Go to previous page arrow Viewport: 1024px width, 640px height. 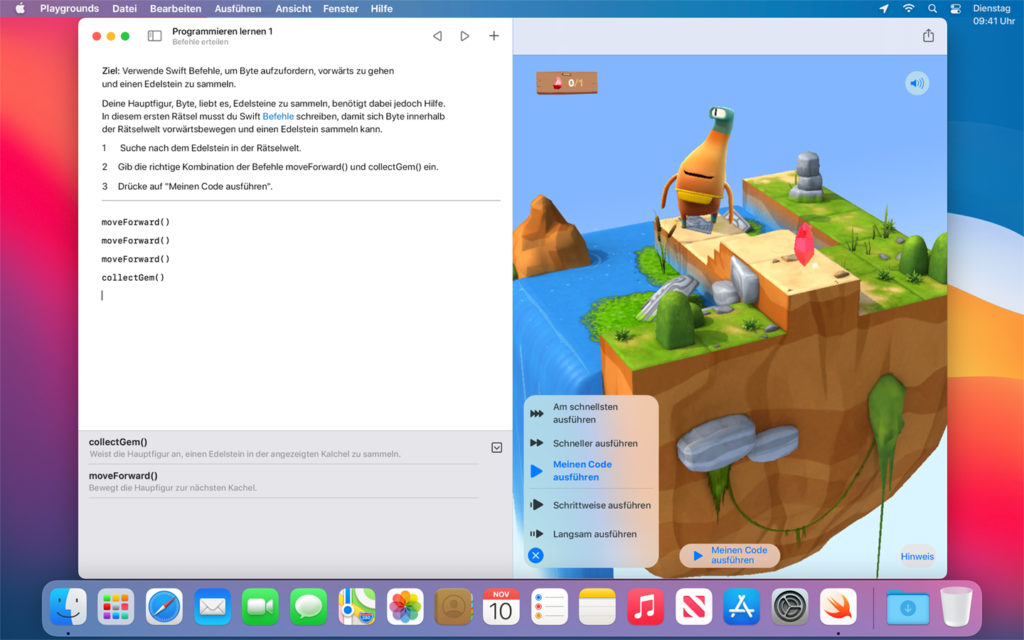coord(438,36)
